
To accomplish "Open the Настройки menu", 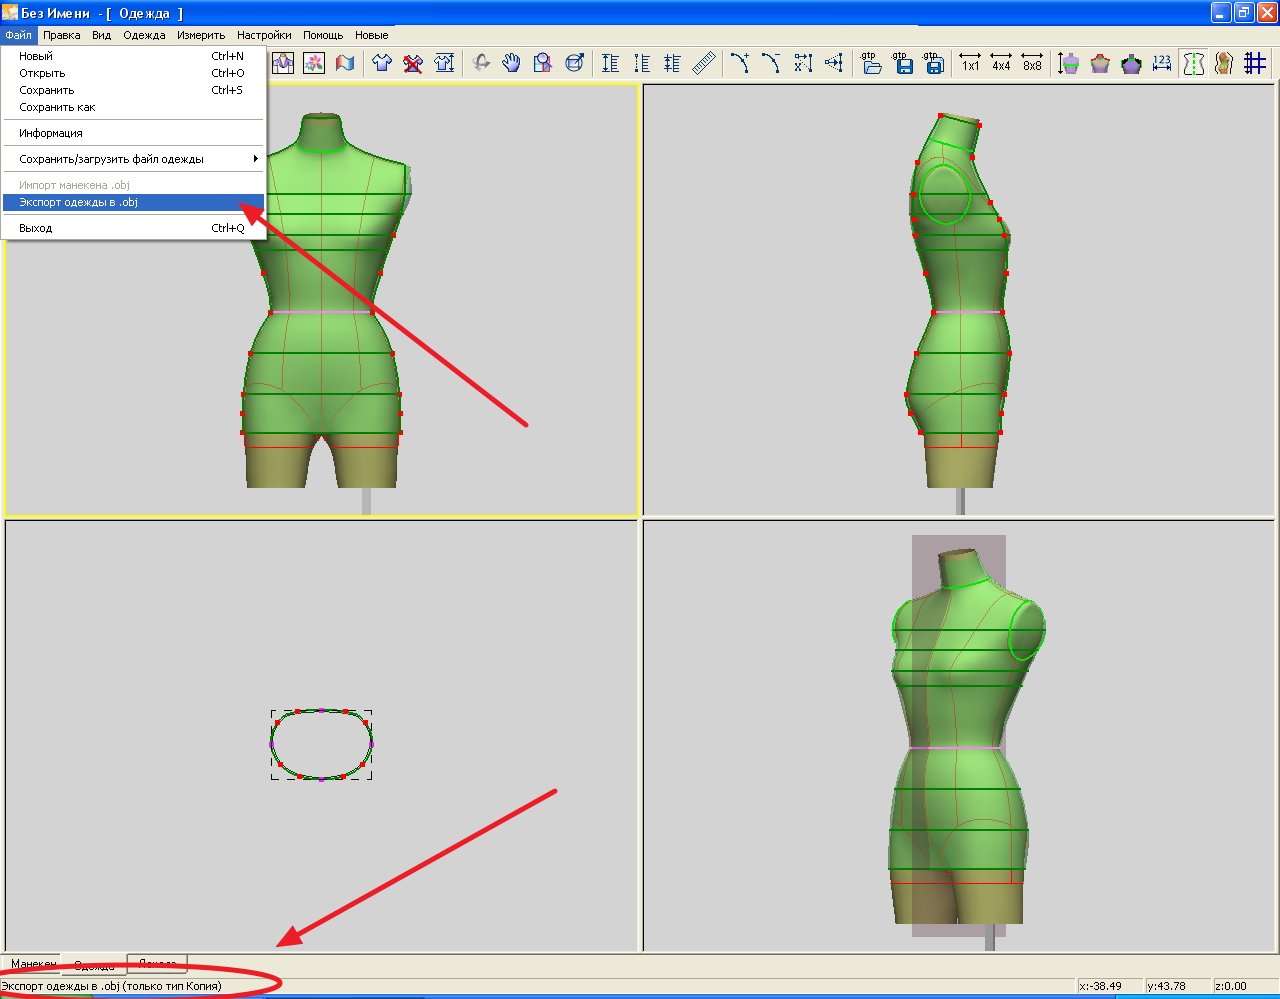I will pyautogui.click(x=264, y=35).
